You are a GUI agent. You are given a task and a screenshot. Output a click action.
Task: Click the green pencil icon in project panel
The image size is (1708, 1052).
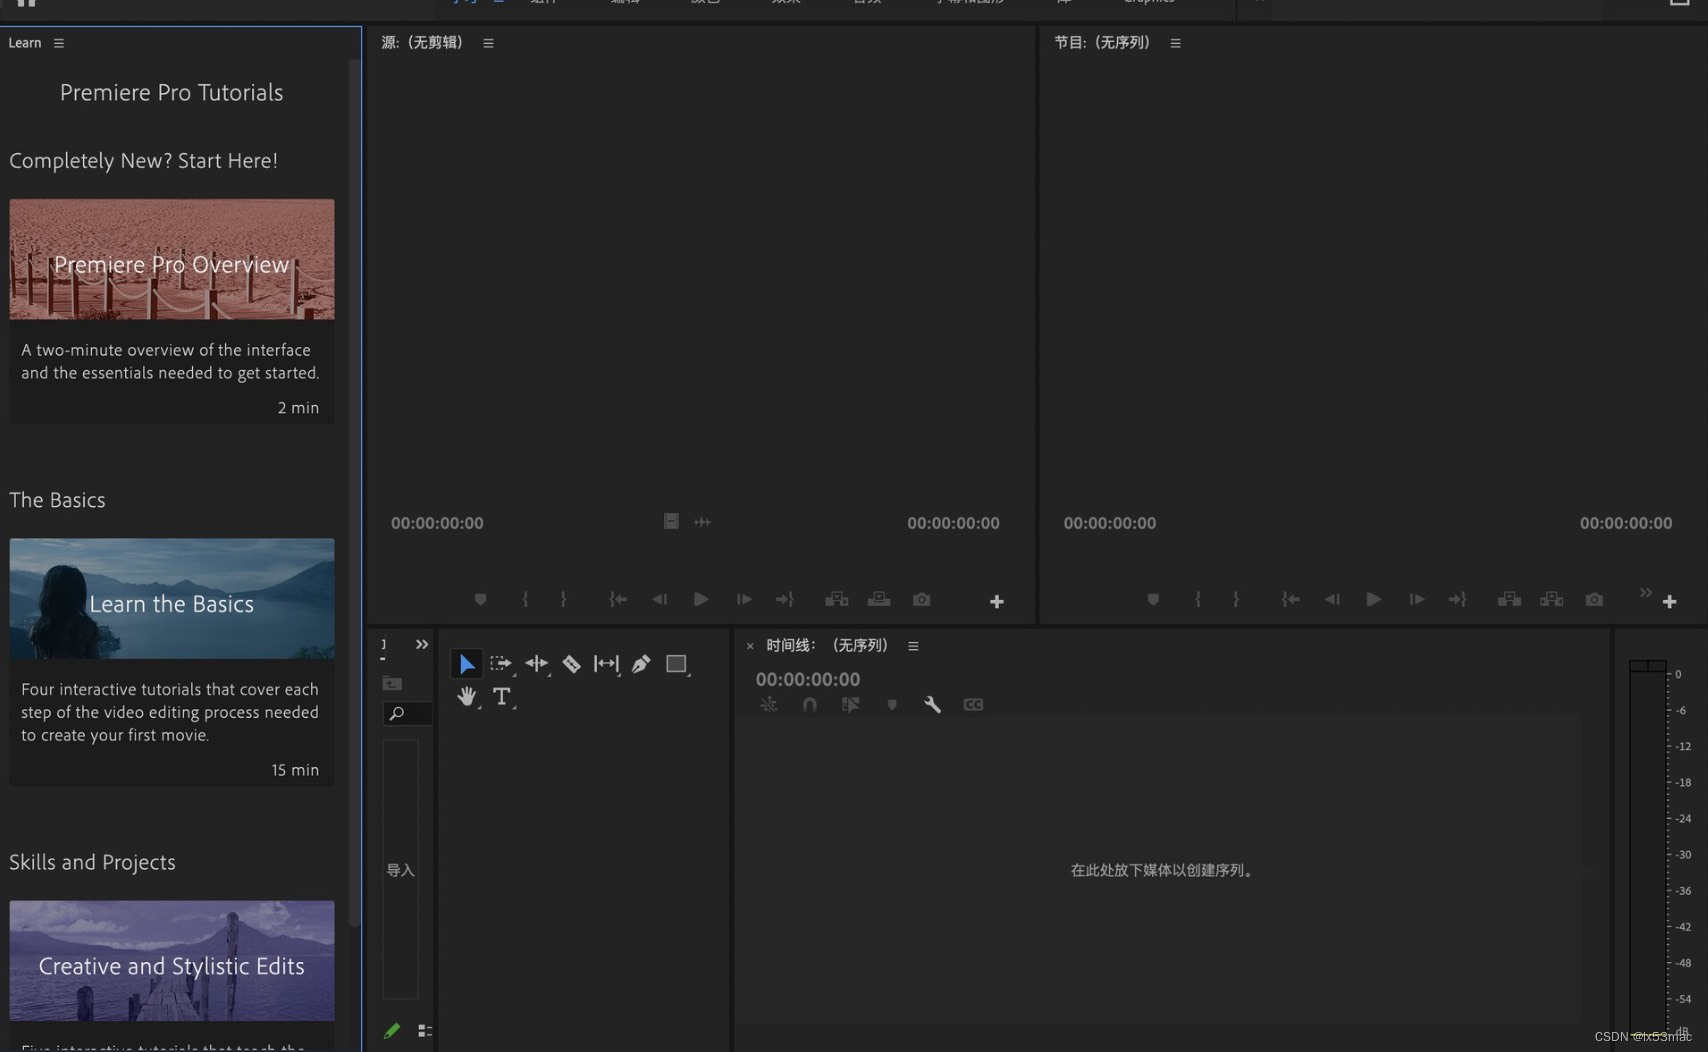click(392, 1030)
